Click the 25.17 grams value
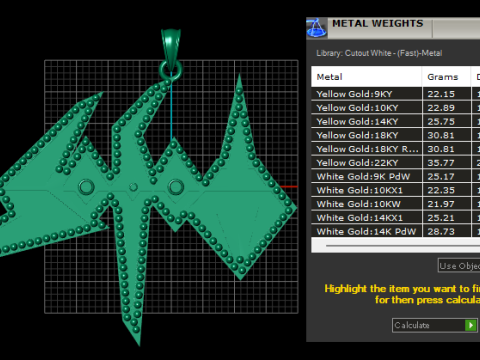 tap(441, 176)
